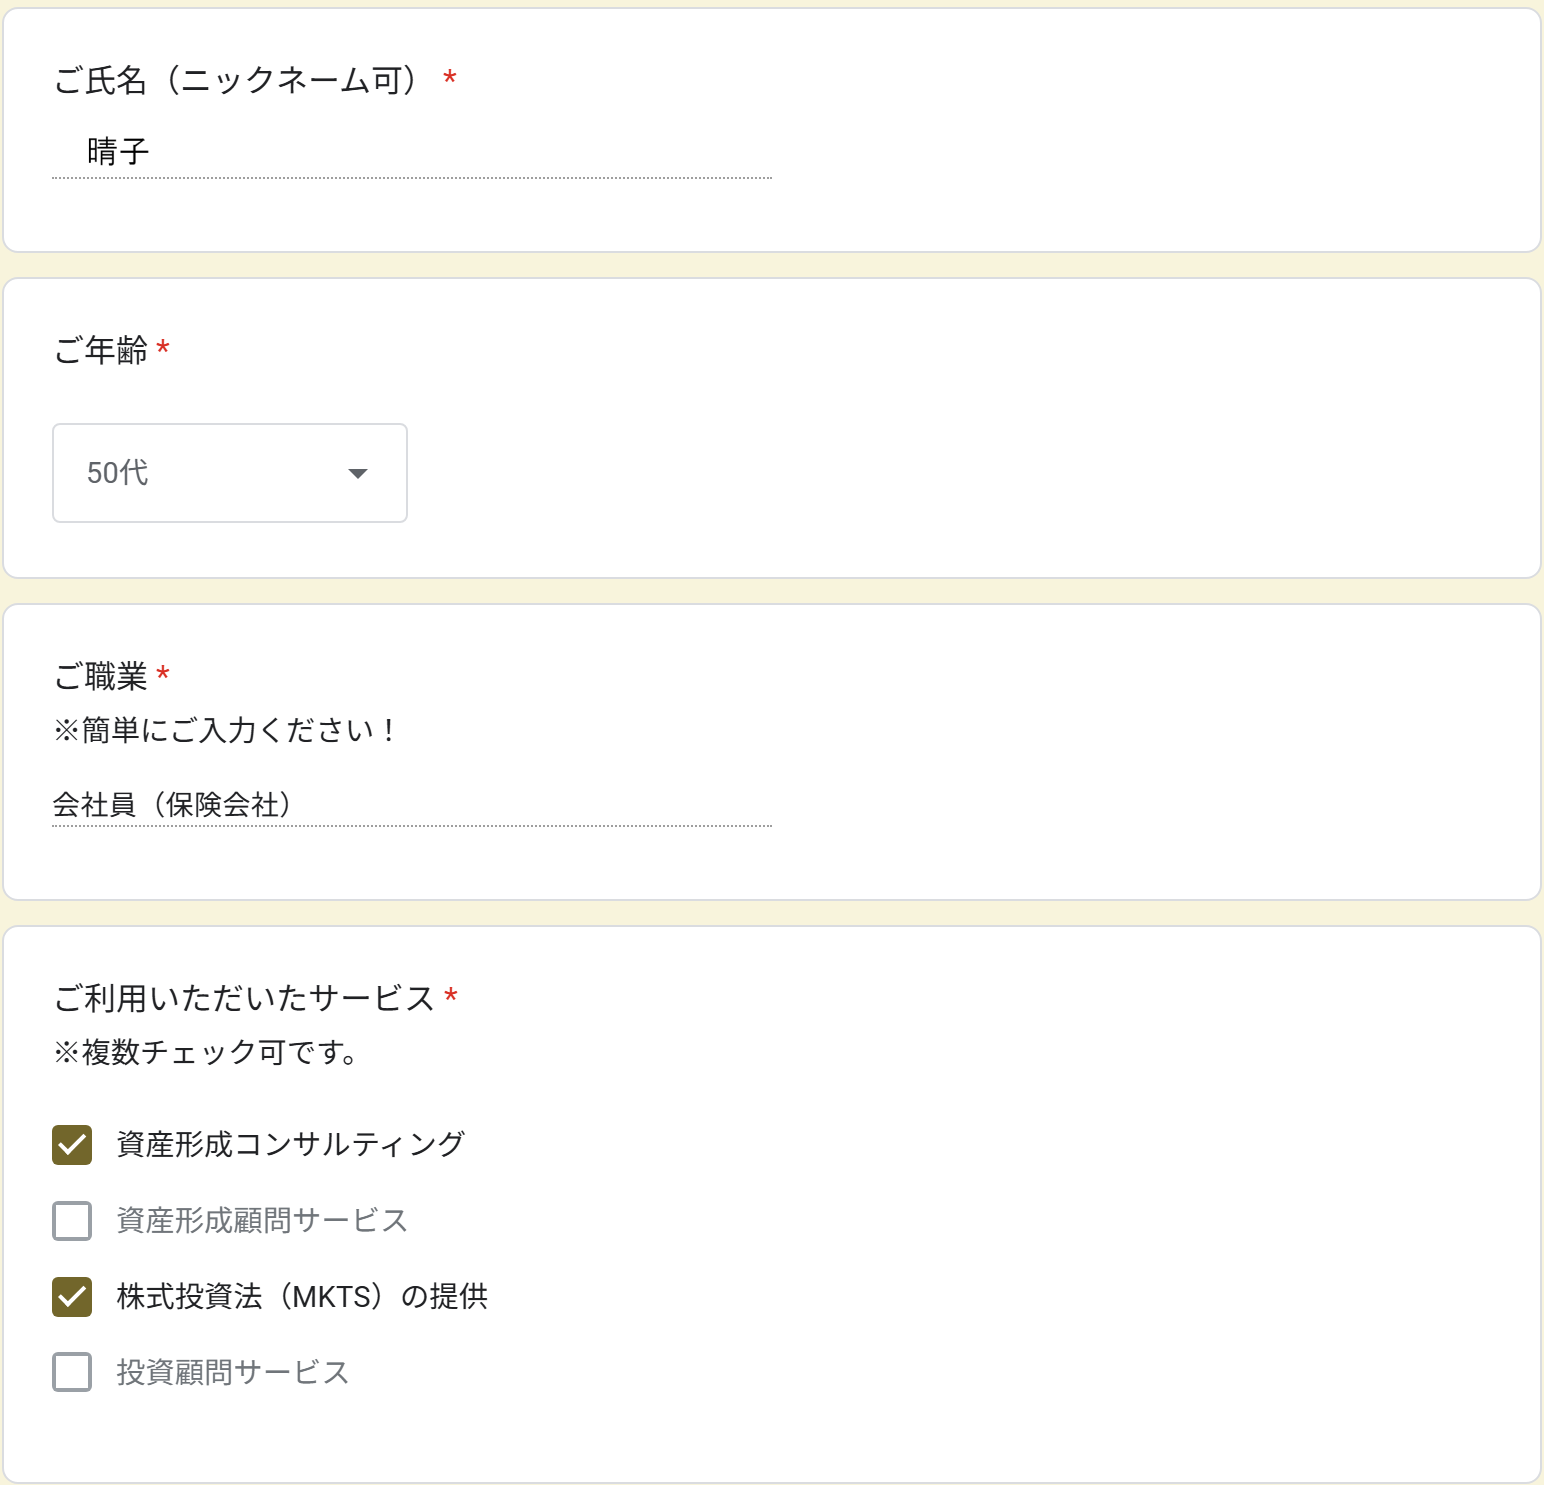Click the name field containing 晴子
This screenshot has height=1485, width=1544.
(x=410, y=152)
